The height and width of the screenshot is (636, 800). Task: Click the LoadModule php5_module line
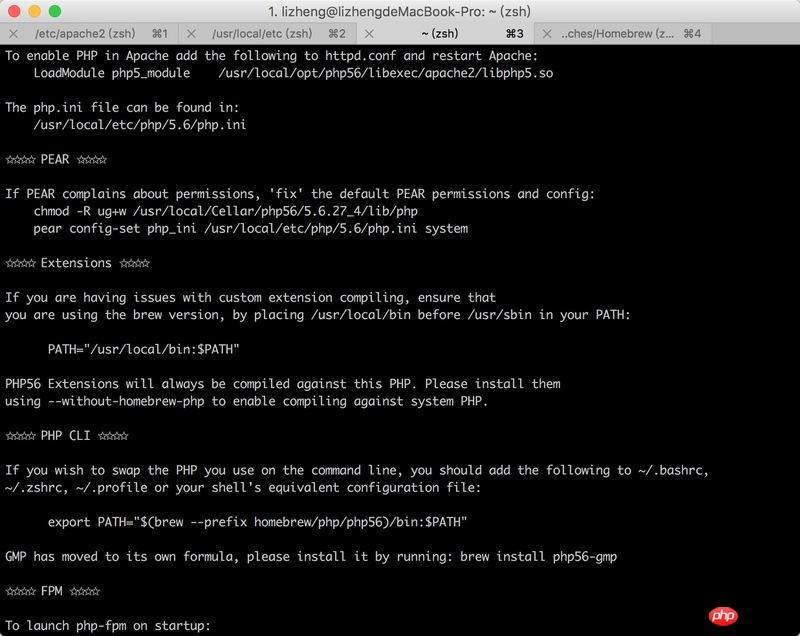point(293,73)
